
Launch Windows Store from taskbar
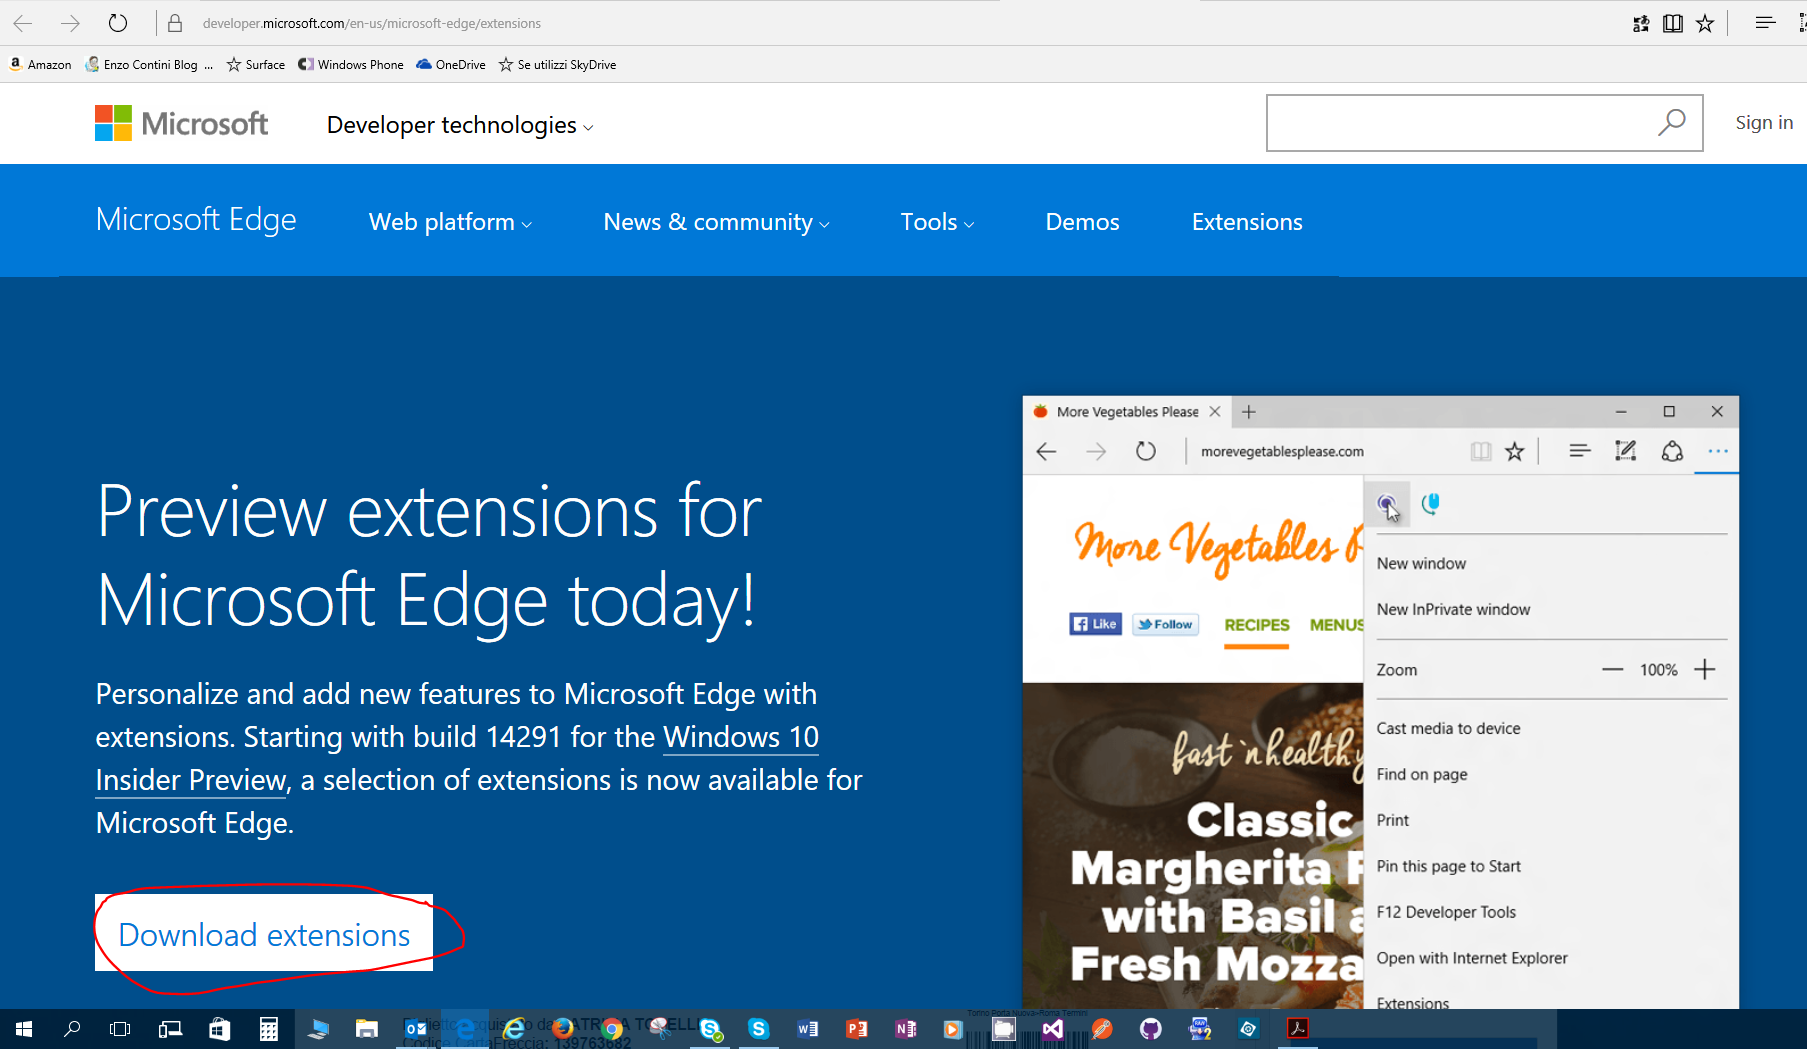219,1029
